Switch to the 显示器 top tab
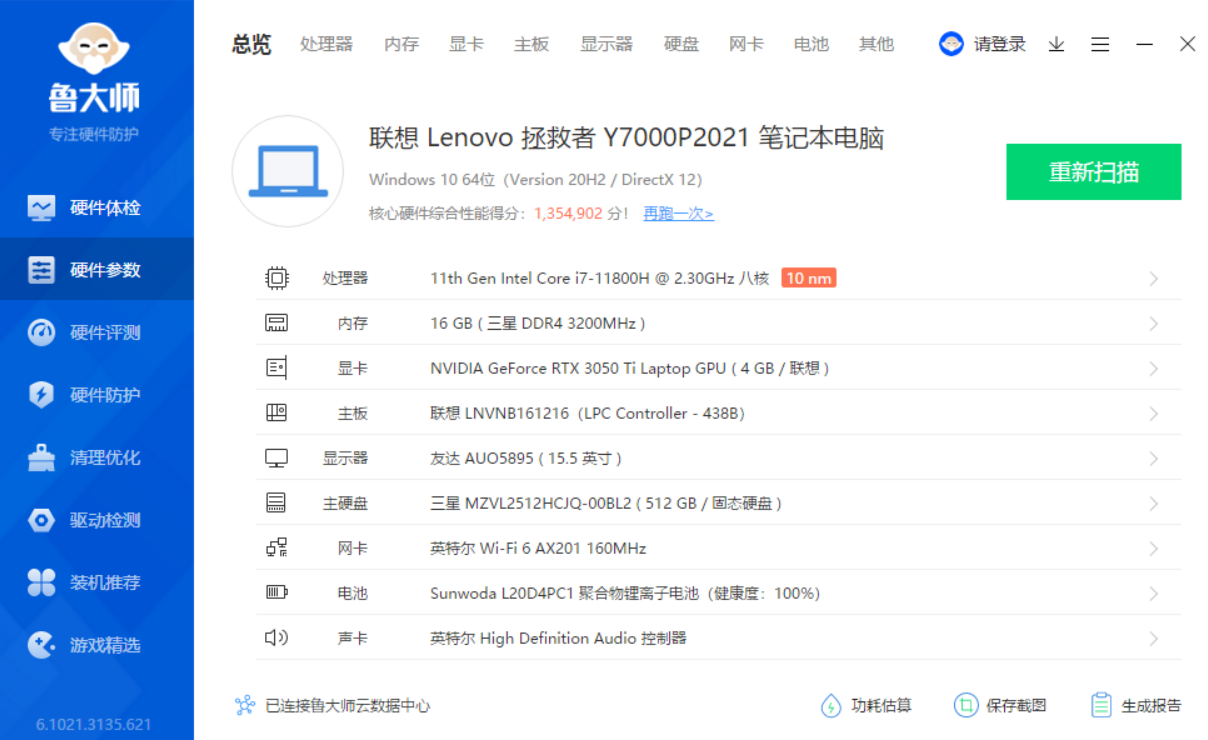Screen dimensions: 1208x740 pos(606,44)
